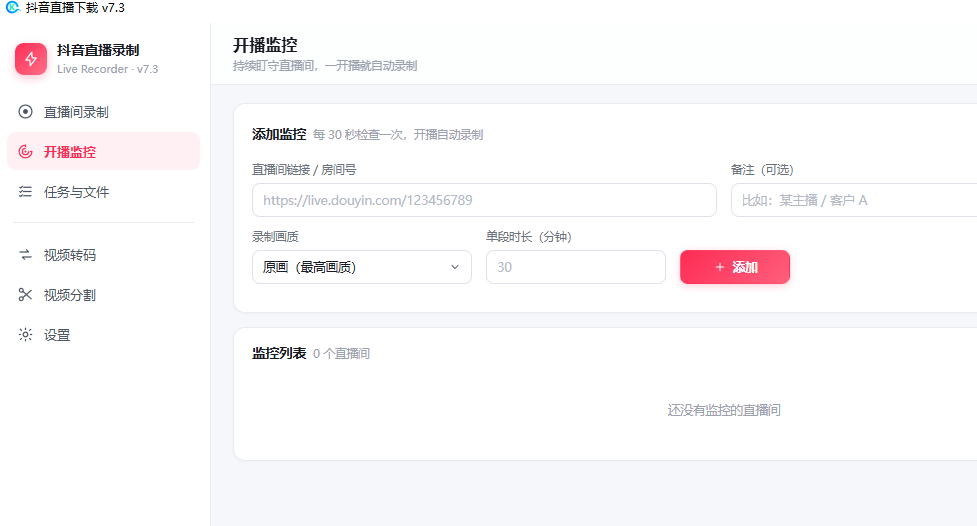Open 设置 from the sidebar
977x526 pixels.
click(103, 335)
